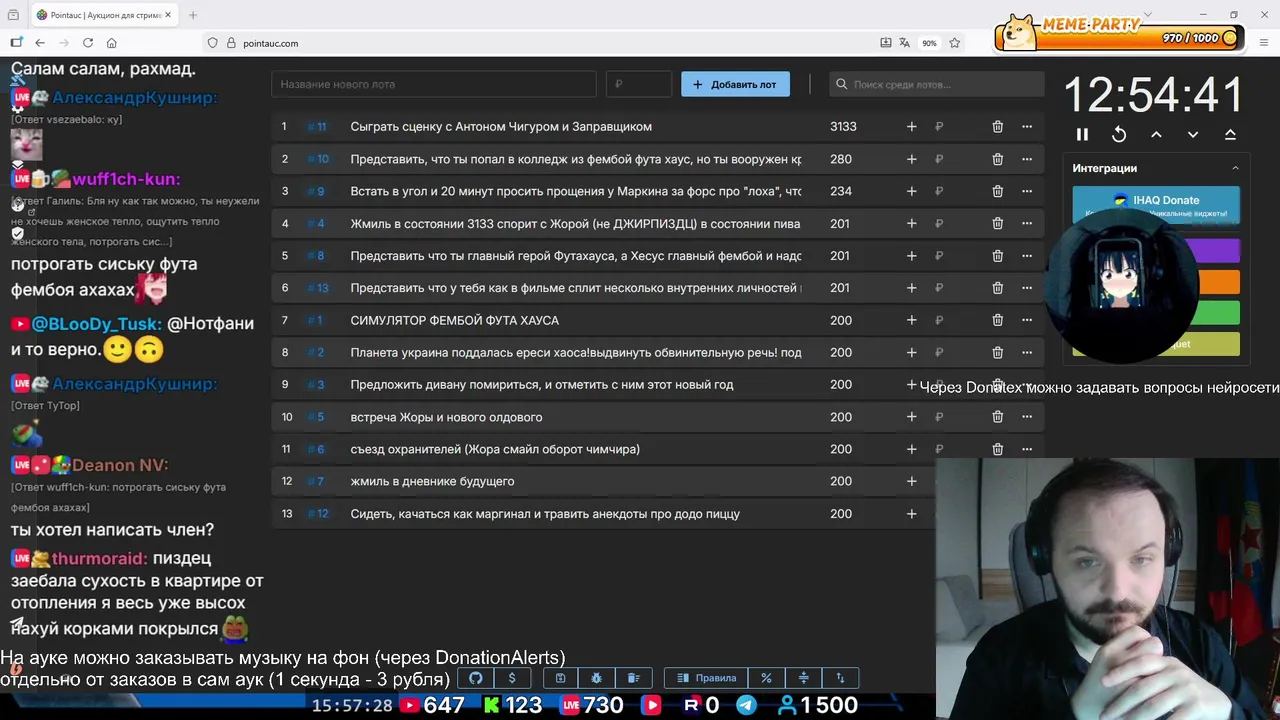
Task: Go back in the browser
Action: [40, 43]
